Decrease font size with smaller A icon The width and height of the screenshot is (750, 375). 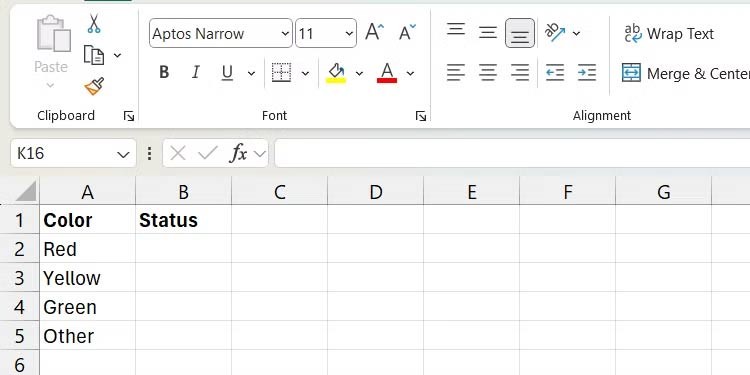(407, 33)
